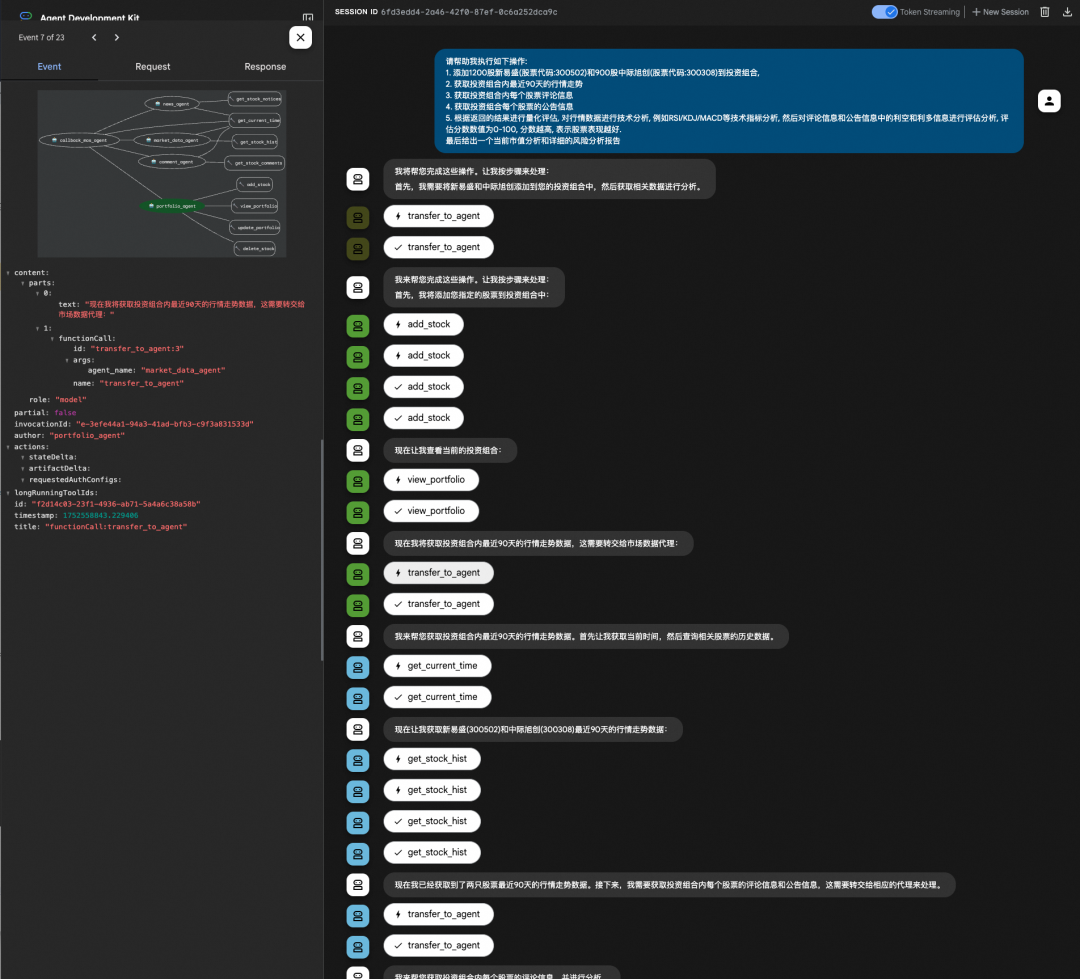
Task: Advance to the next event with the right arrow
Action: [117, 36]
